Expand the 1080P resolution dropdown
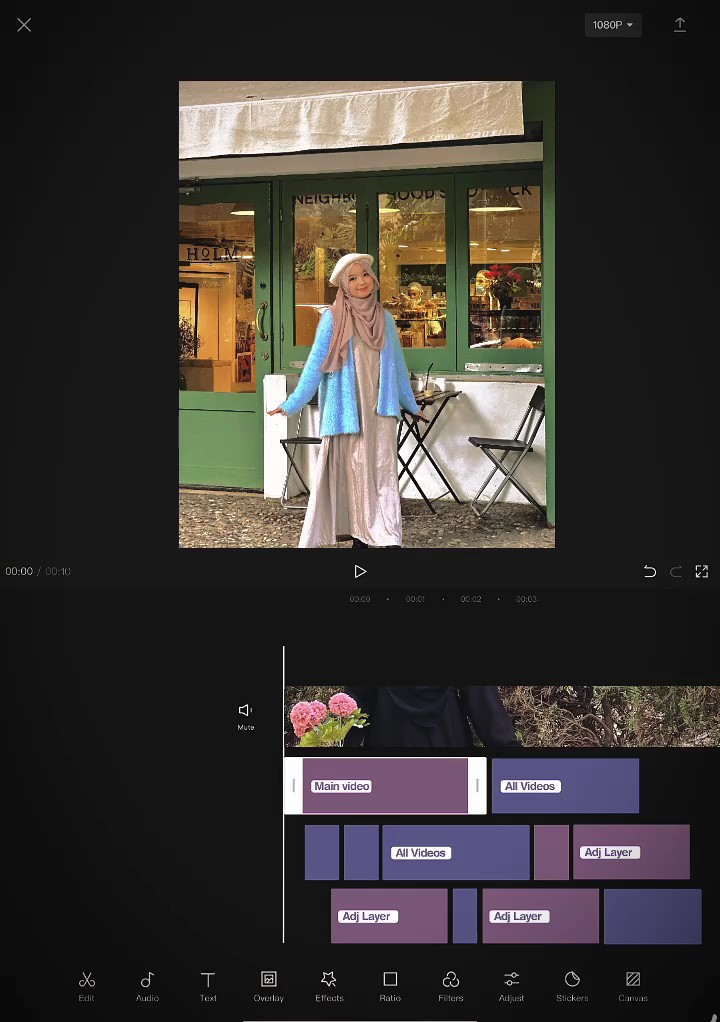The width and height of the screenshot is (720, 1022). coord(613,25)
